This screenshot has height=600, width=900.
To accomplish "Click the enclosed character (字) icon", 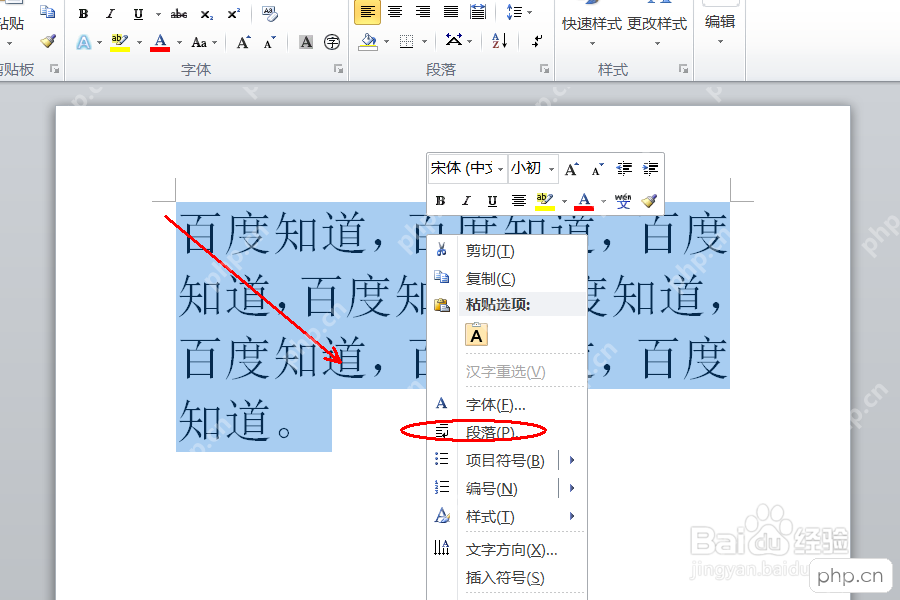I will 332,42.
